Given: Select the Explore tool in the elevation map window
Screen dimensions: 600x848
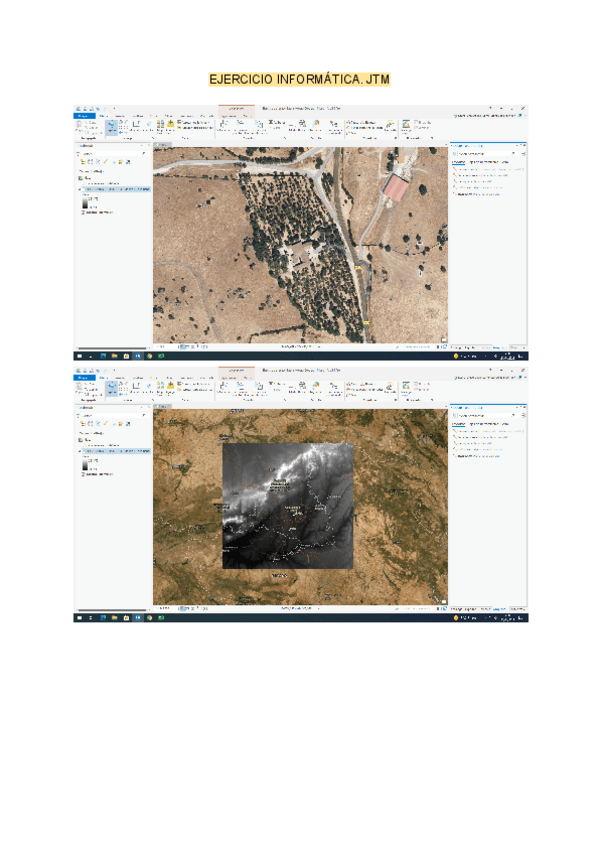Looking at the screenshot, I should (111, 387).
